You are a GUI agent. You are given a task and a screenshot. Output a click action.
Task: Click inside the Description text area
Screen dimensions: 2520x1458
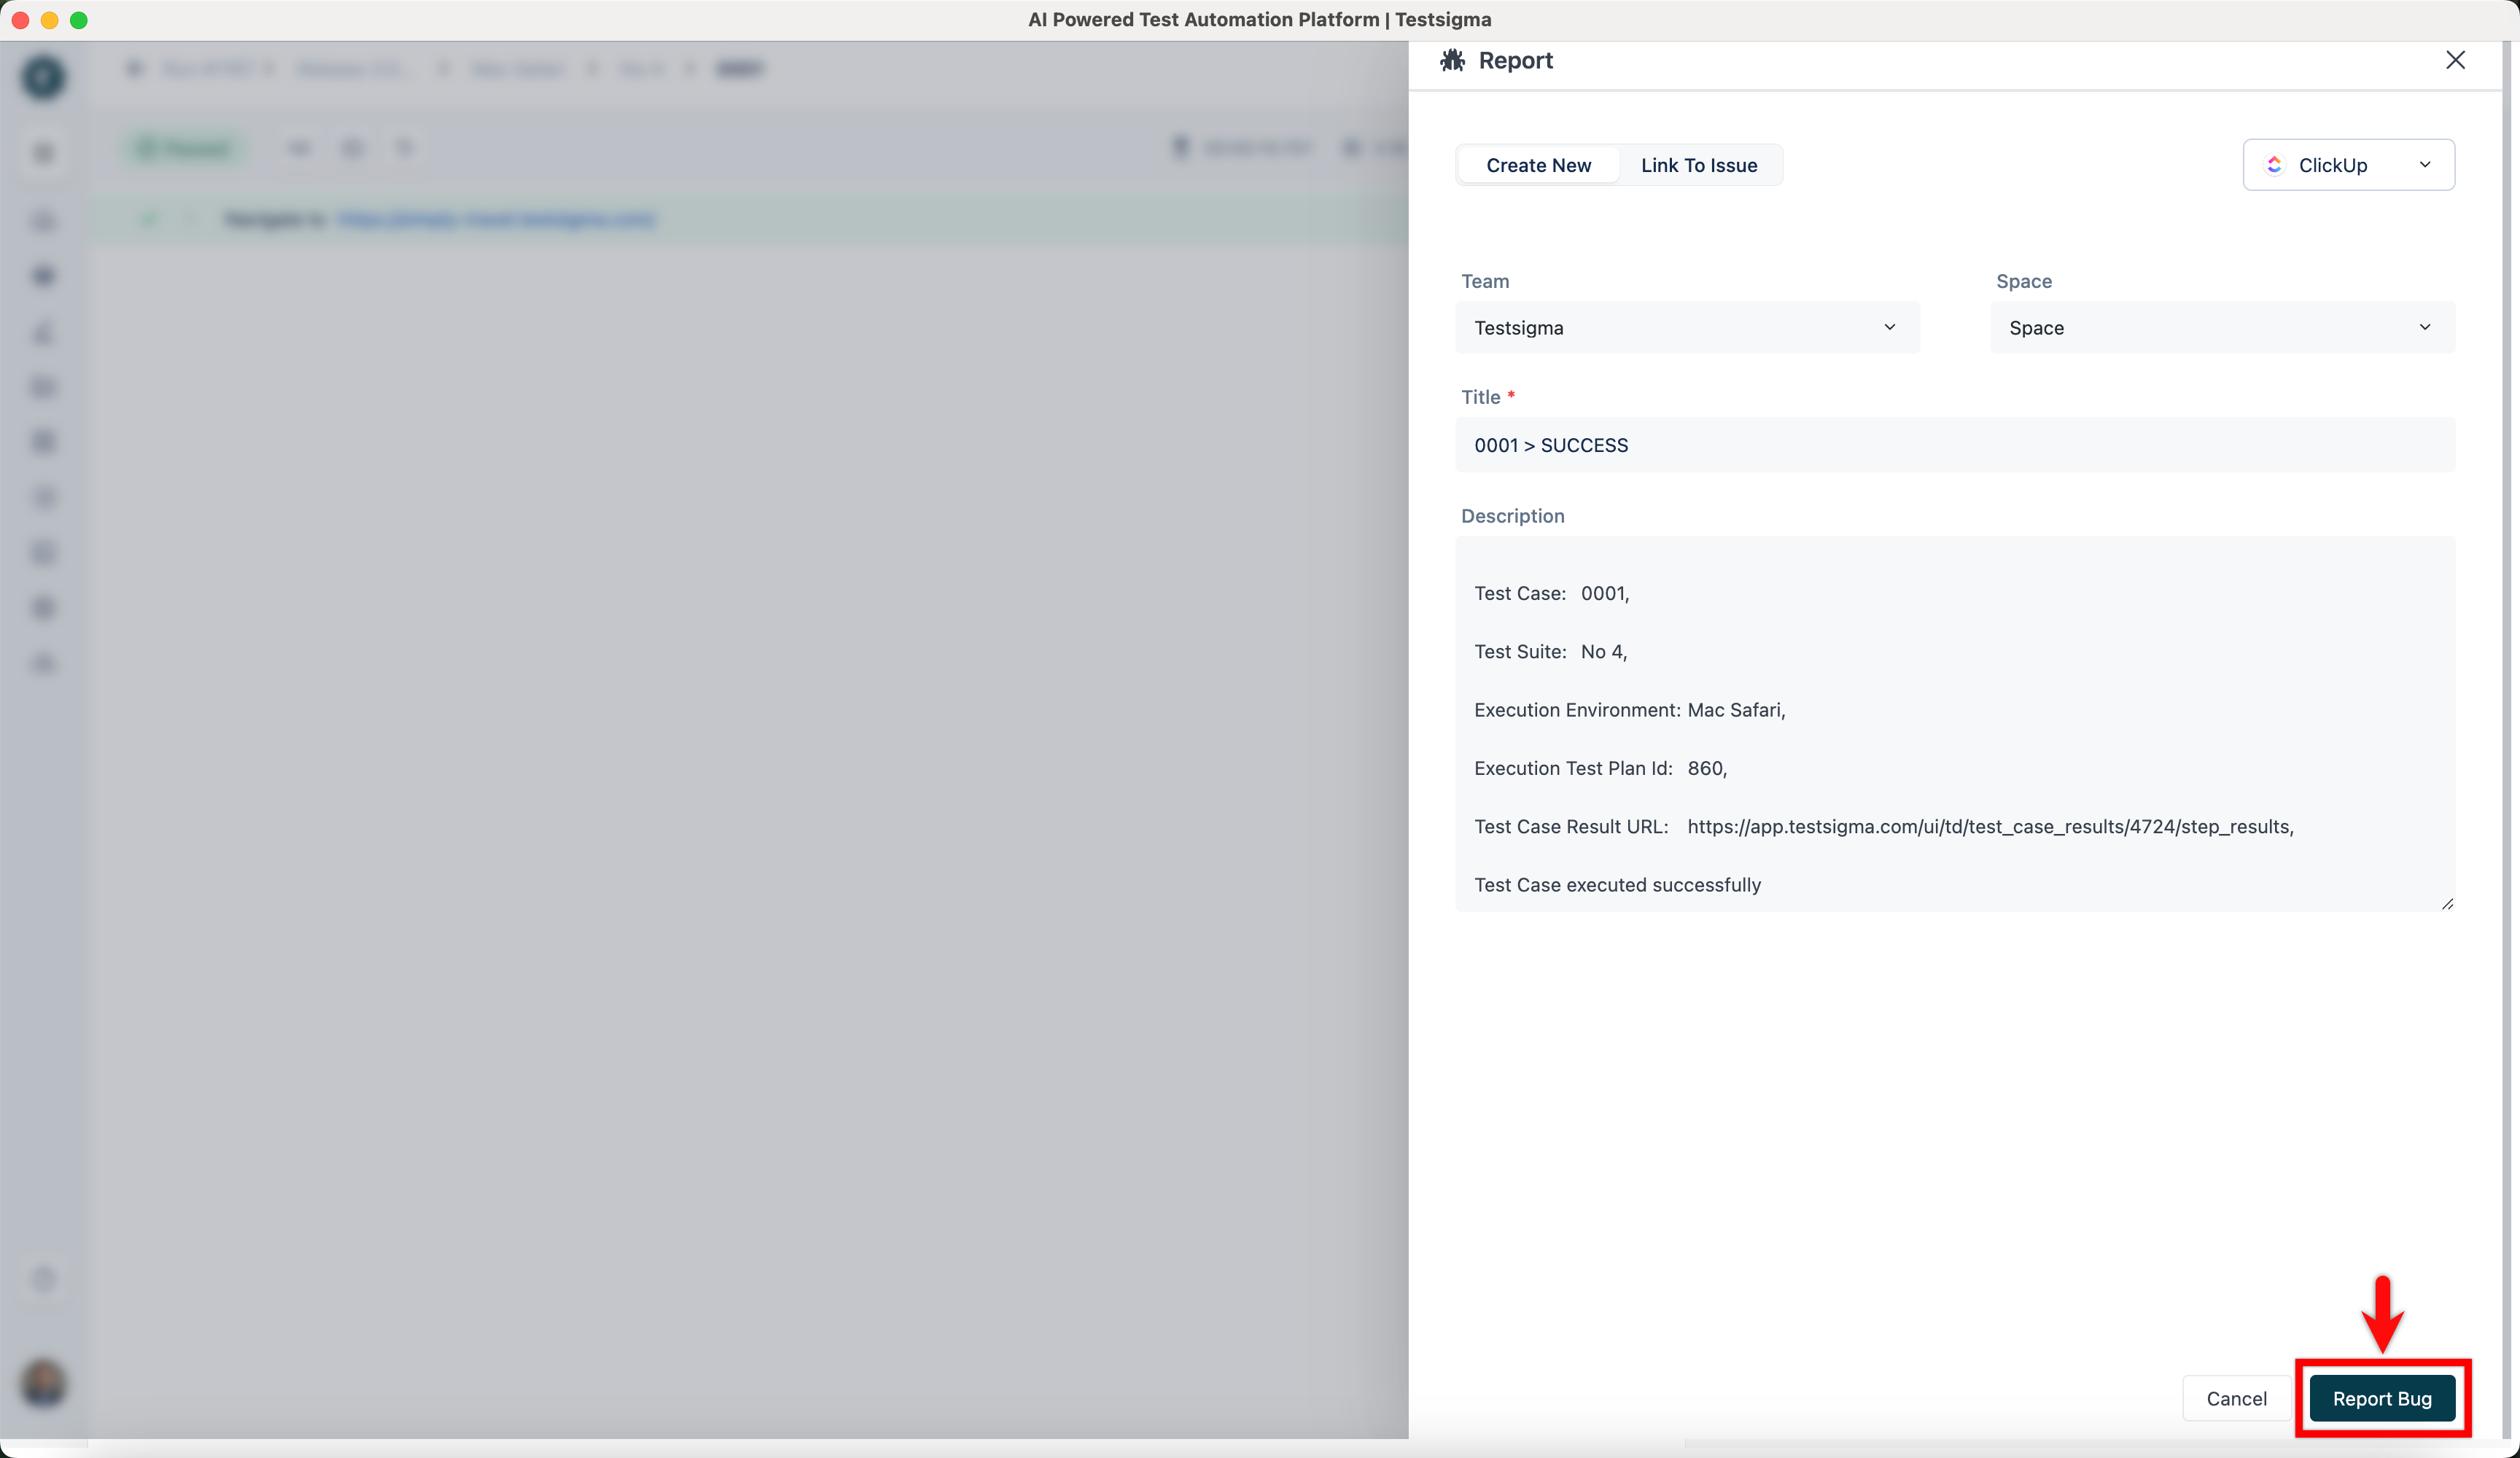click(x=1954, y=722)
